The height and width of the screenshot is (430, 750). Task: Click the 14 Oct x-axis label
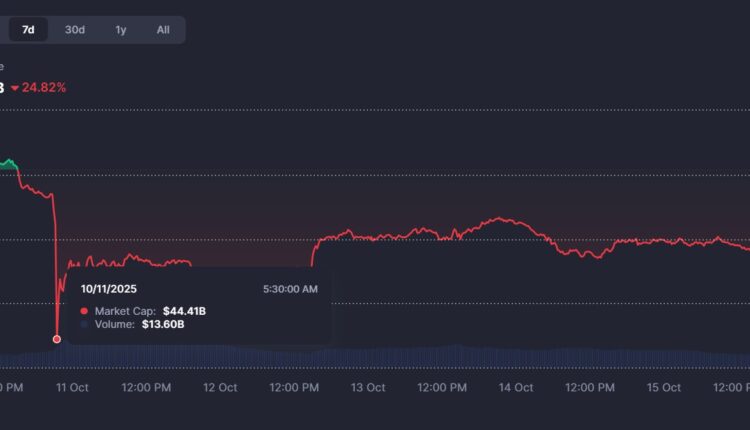click(516, 388)
